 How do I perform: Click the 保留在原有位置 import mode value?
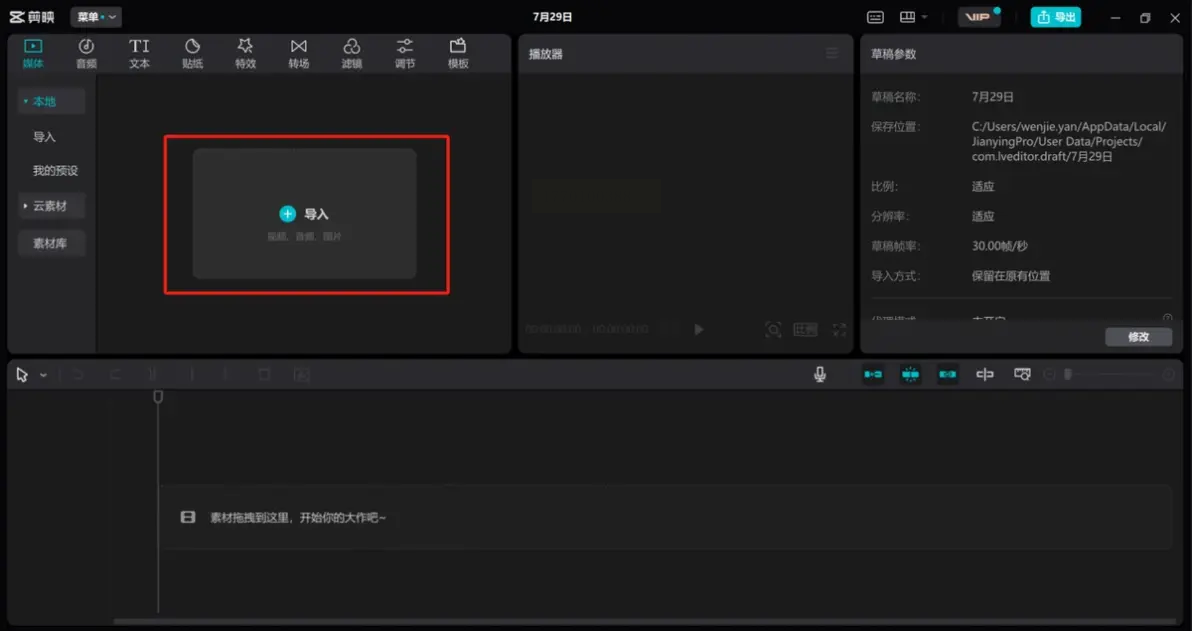(x=1011, y=276)
